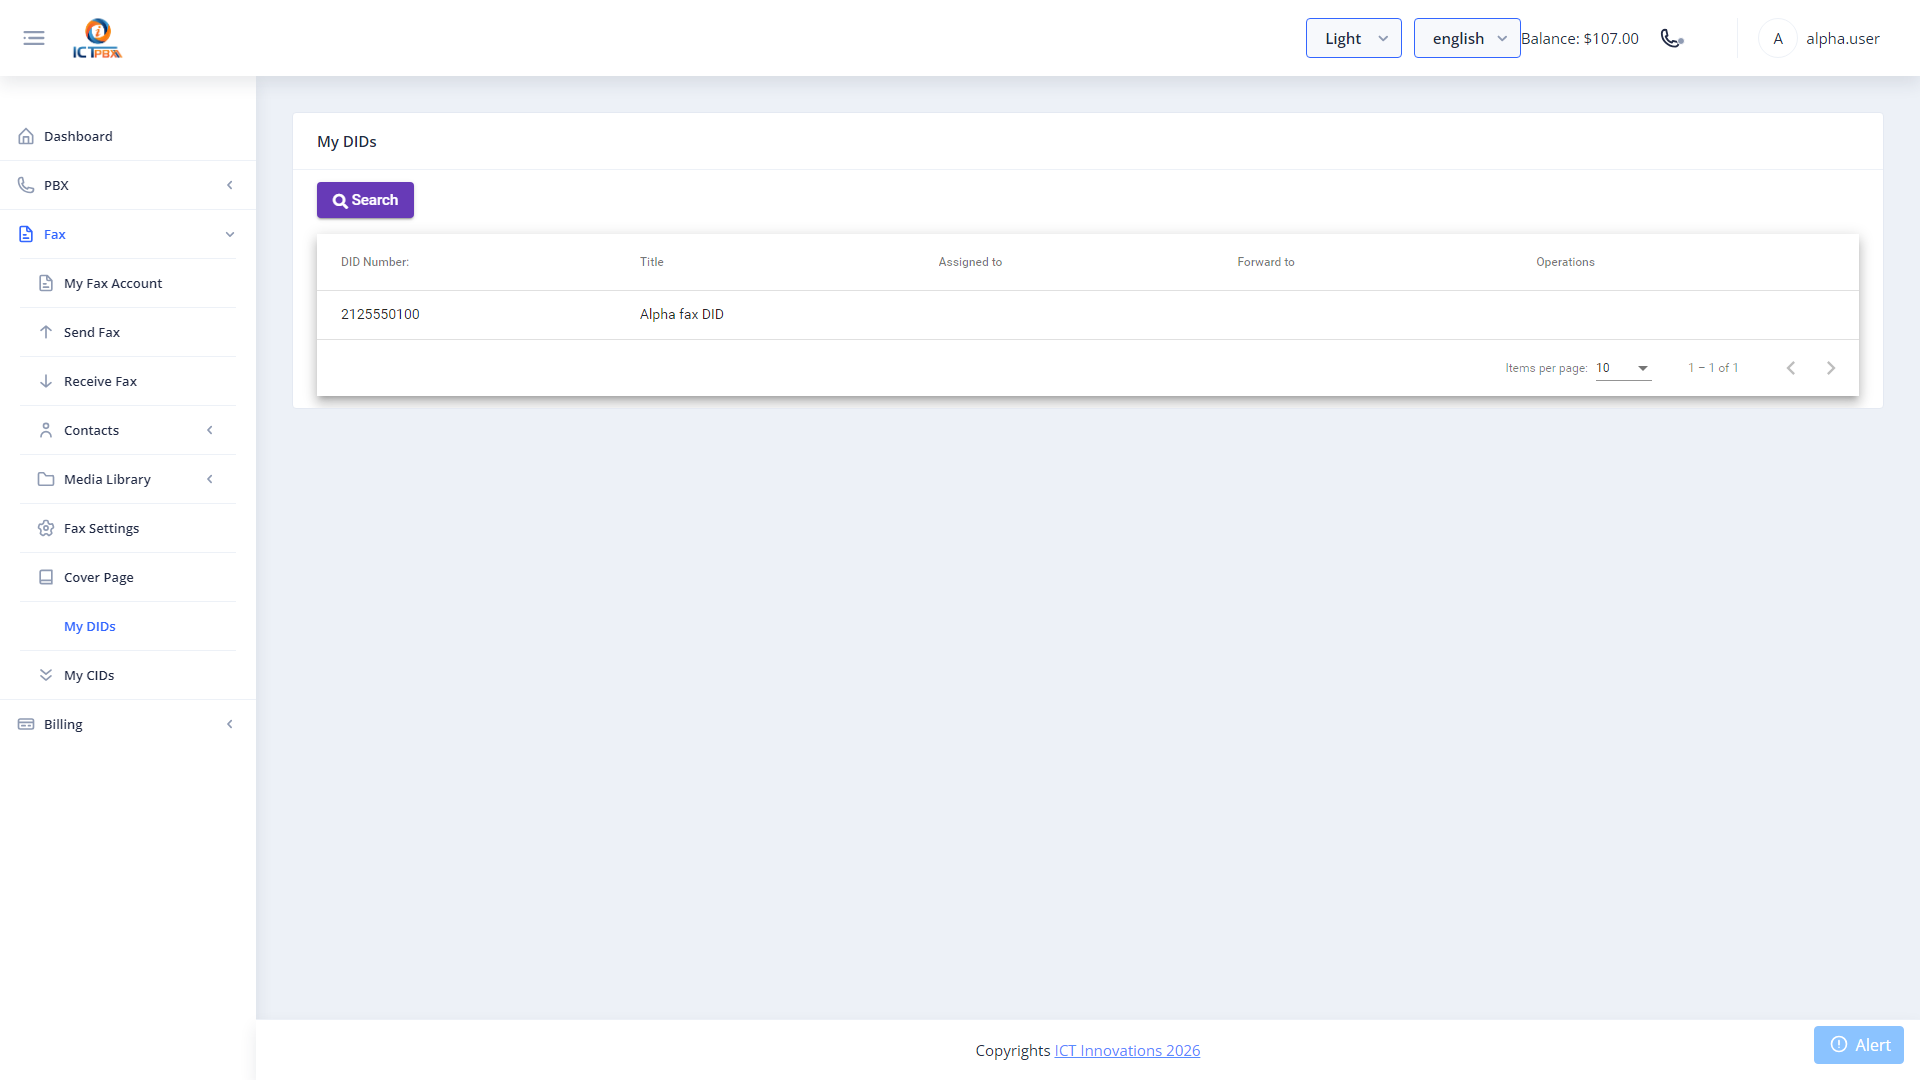The width and height of the screenshot is (1920, 1080).
Task: Select DID number 2125550100 cell
Action: tap(380, 314)
